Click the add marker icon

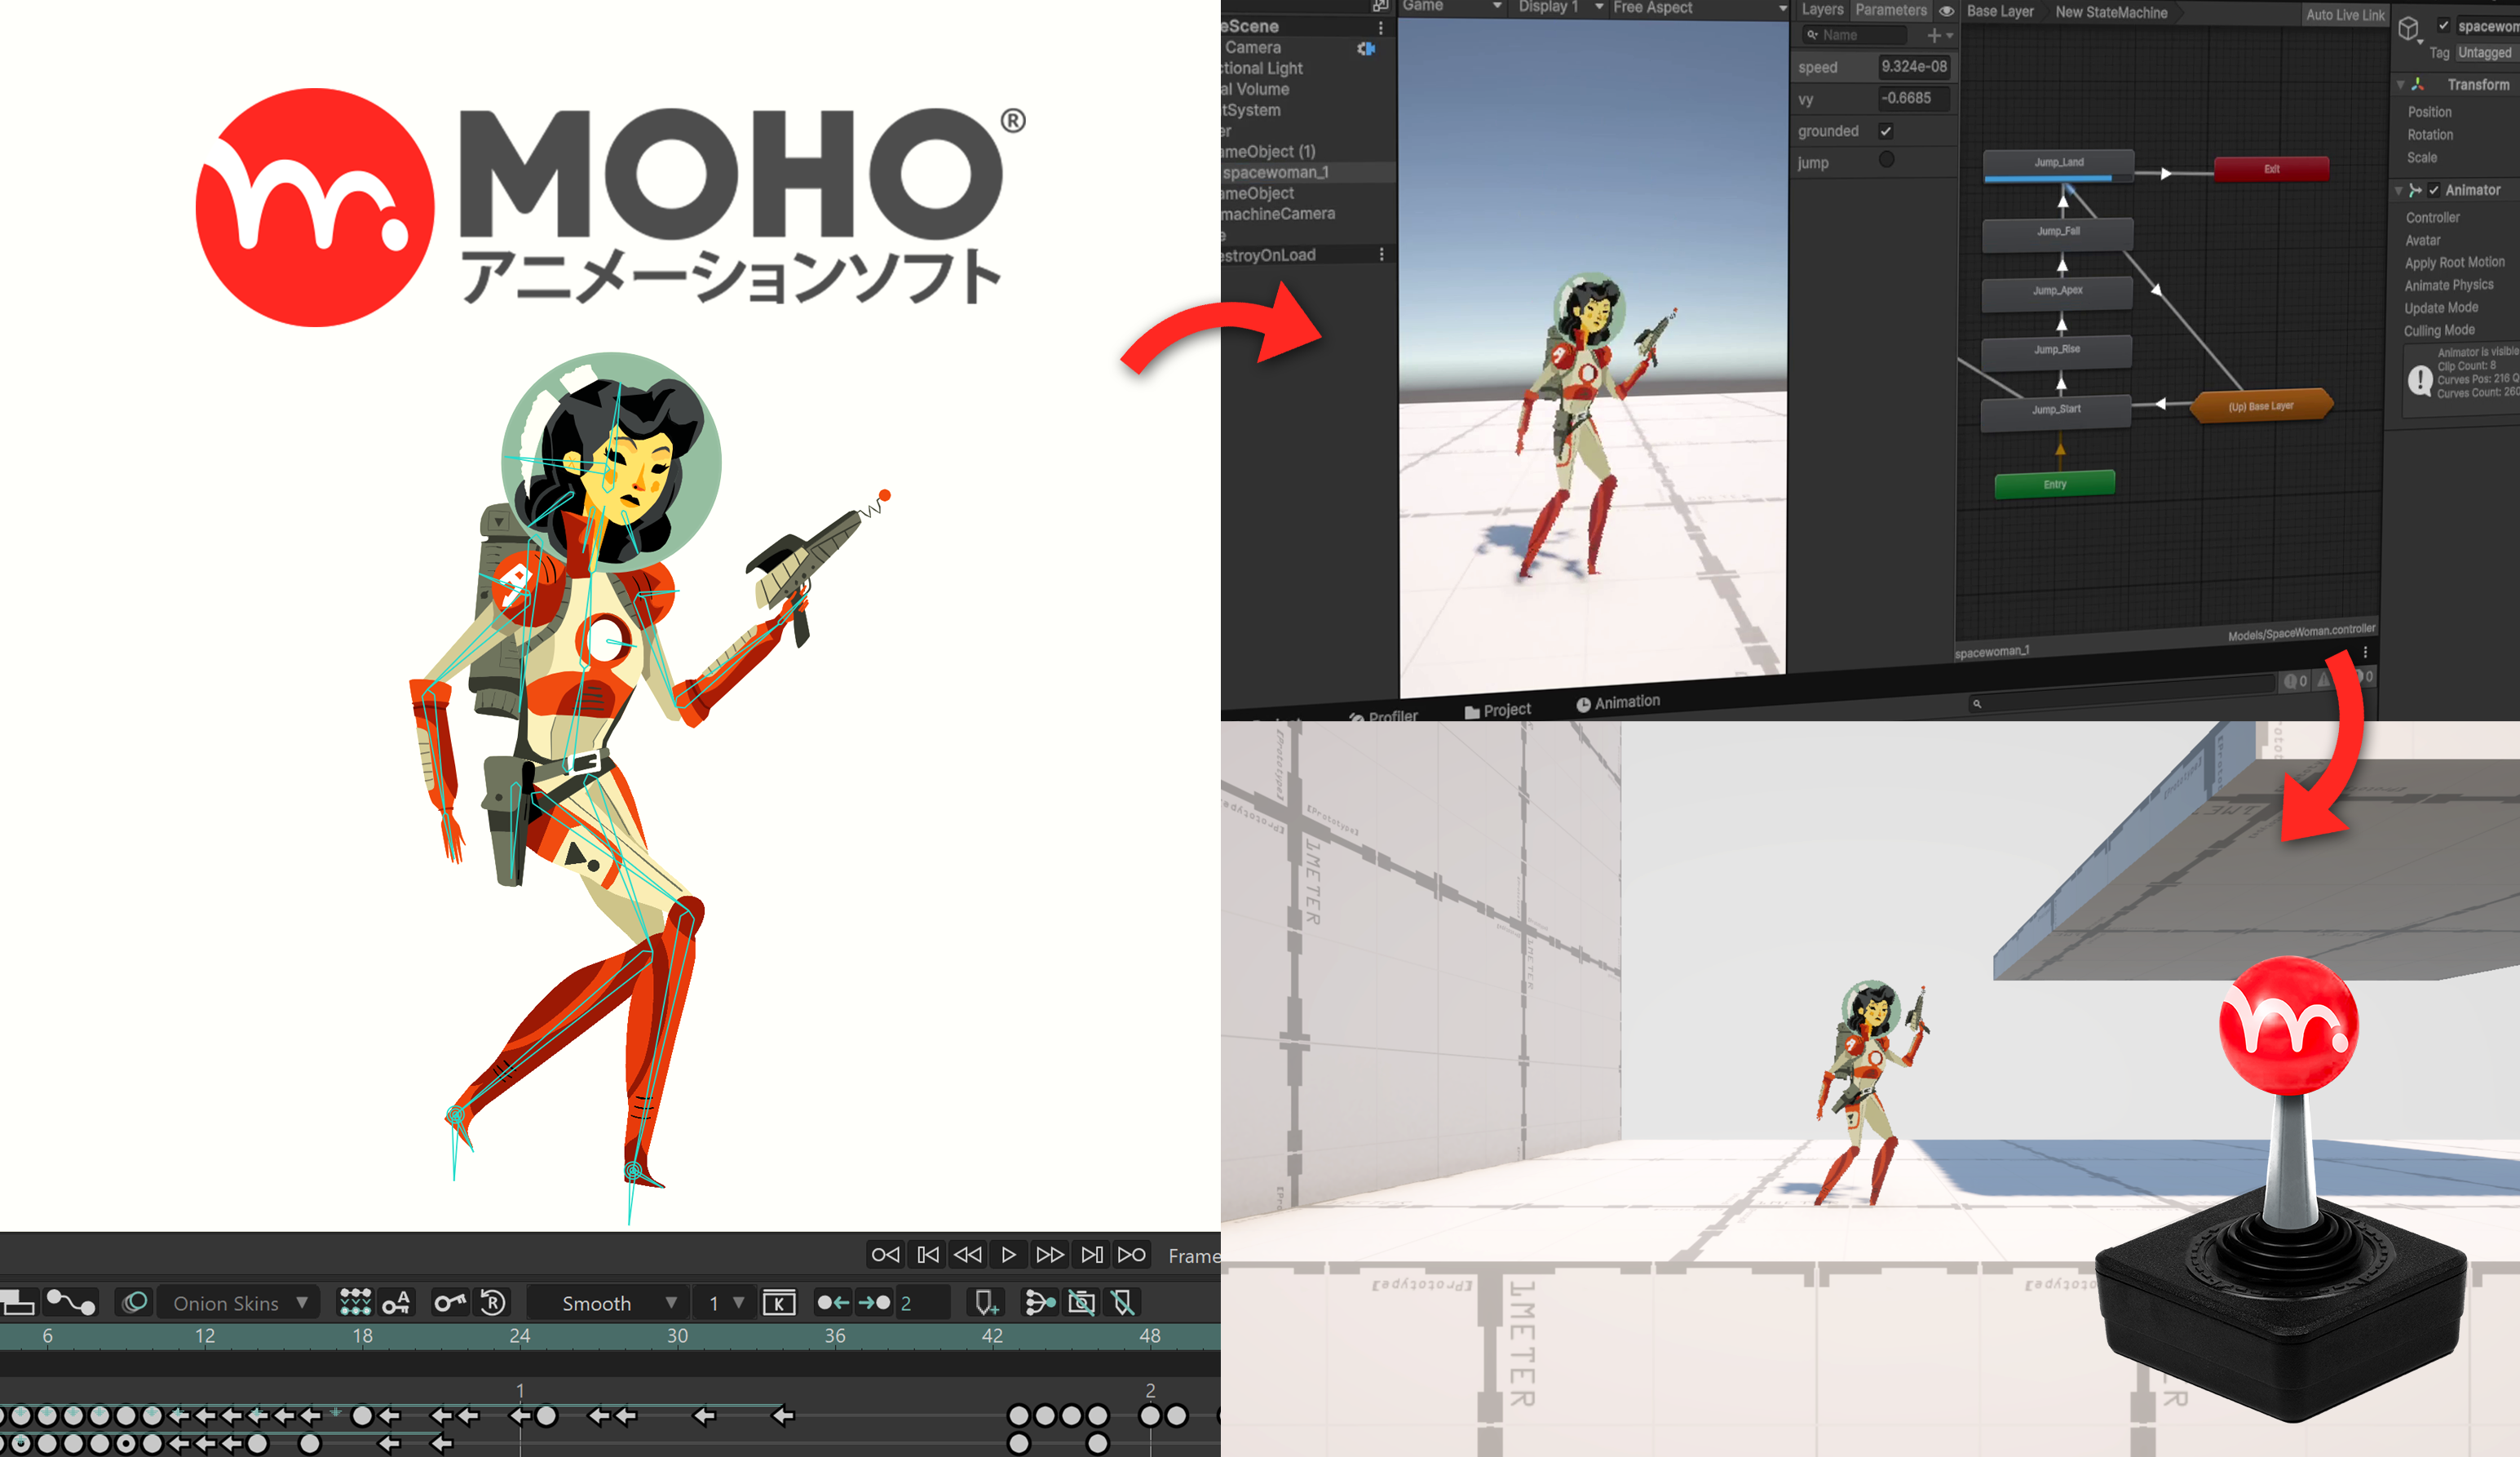pyautogui.click(x=986, y=1302)
